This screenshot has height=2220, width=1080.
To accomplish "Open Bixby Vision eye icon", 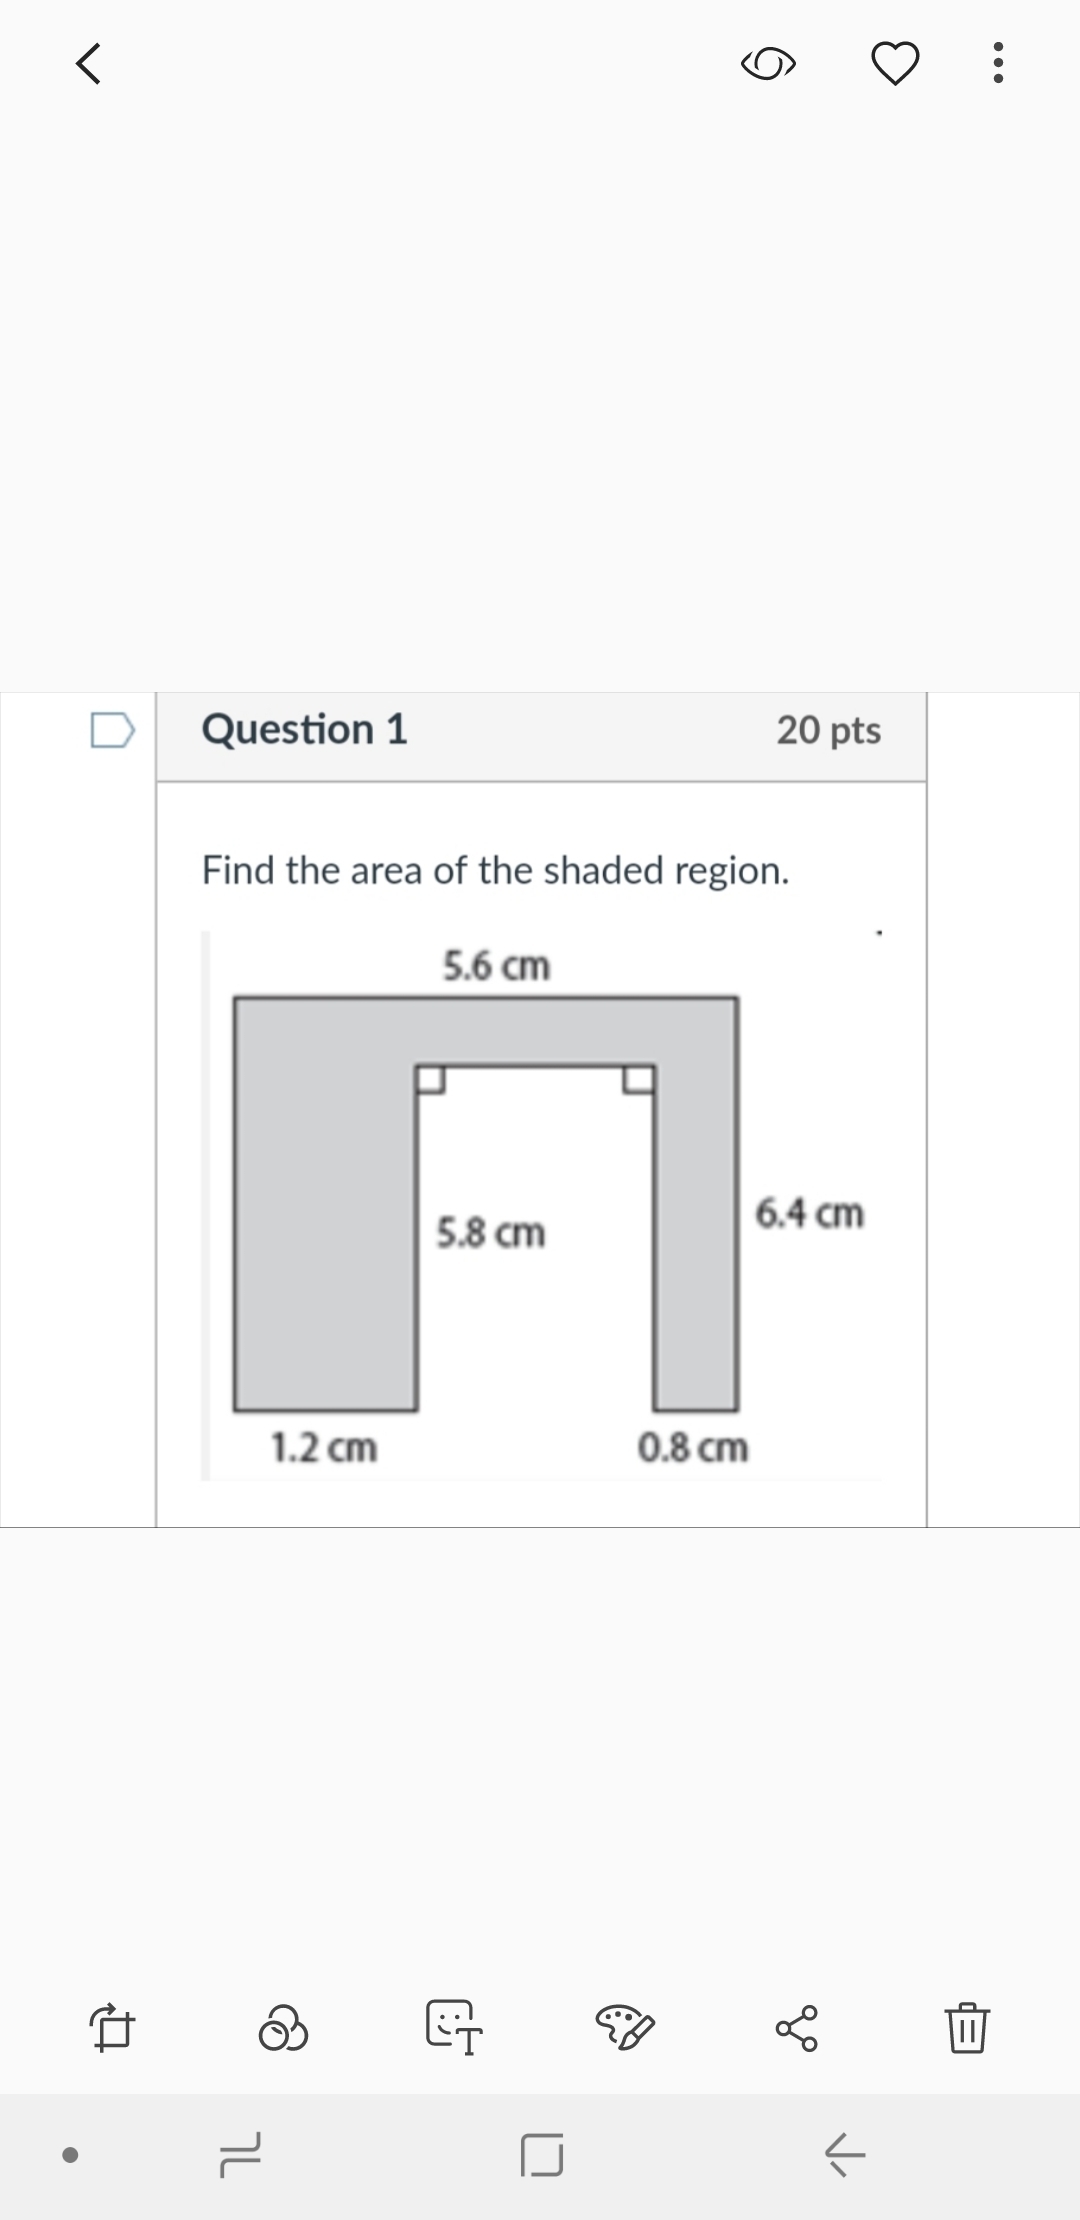I will (769, 65).
